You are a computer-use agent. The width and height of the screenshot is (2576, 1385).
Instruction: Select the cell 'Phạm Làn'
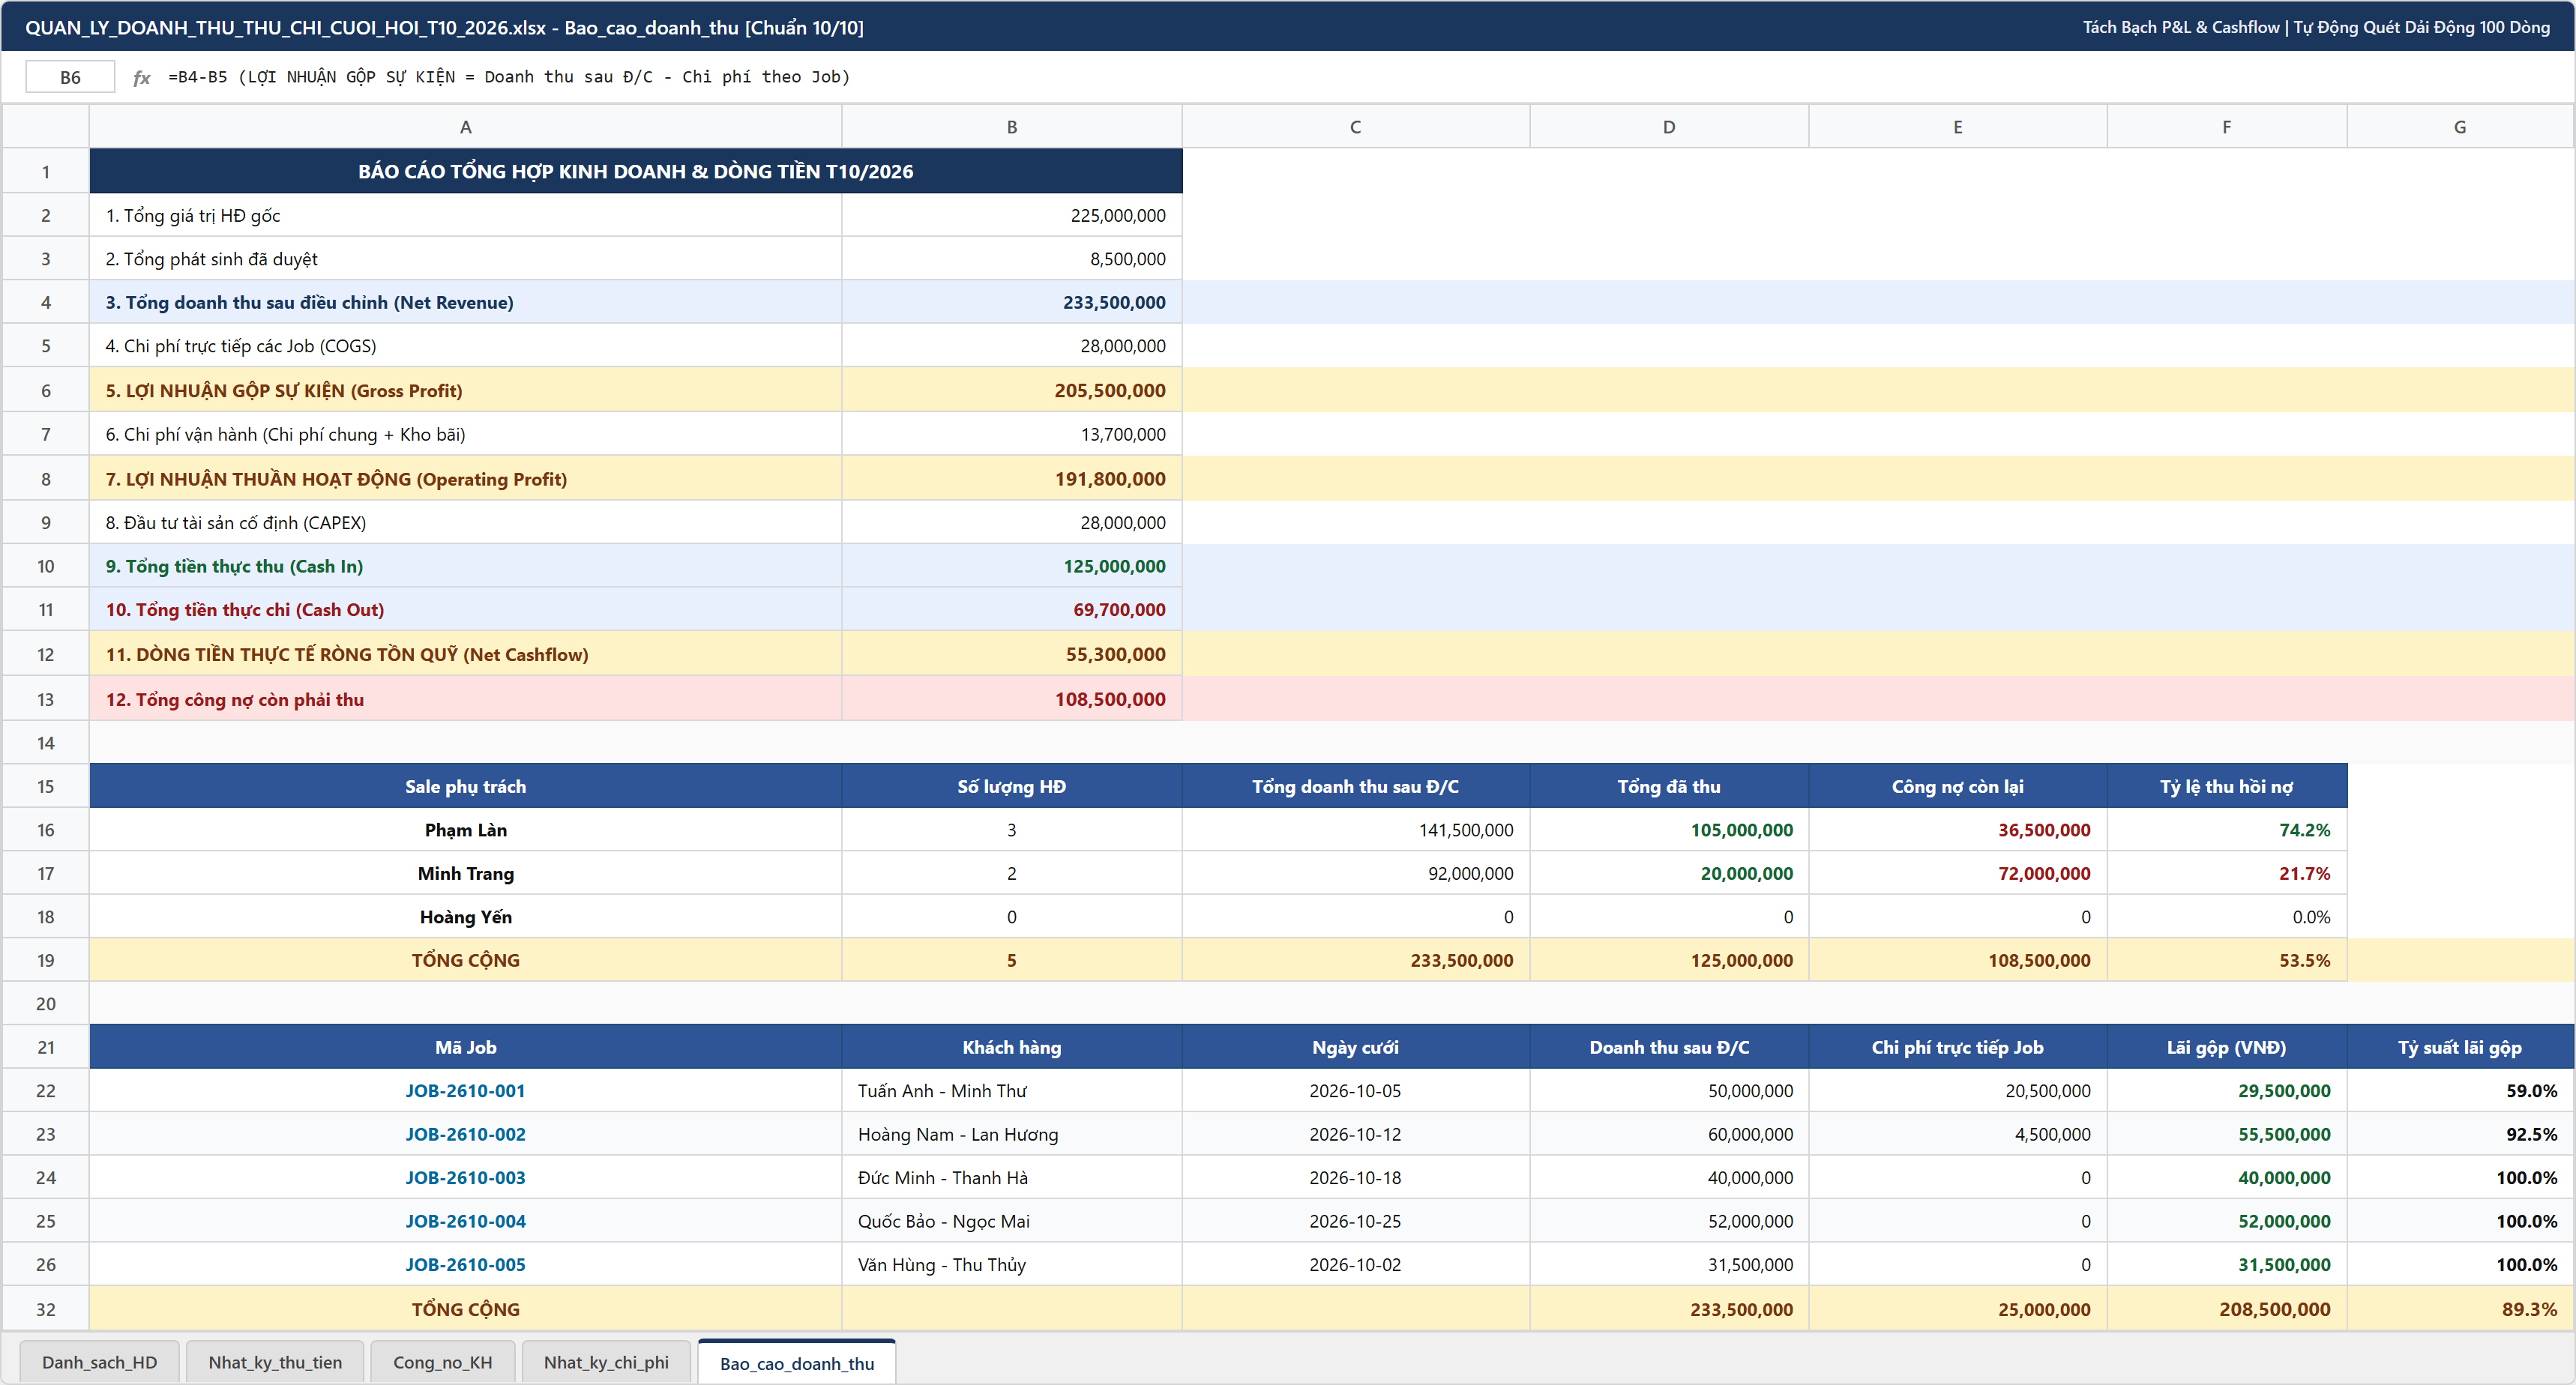coord(465,830)
